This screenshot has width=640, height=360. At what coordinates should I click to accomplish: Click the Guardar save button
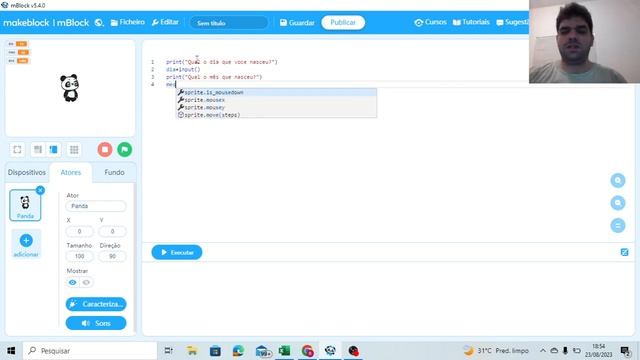[x=297, y=22]
